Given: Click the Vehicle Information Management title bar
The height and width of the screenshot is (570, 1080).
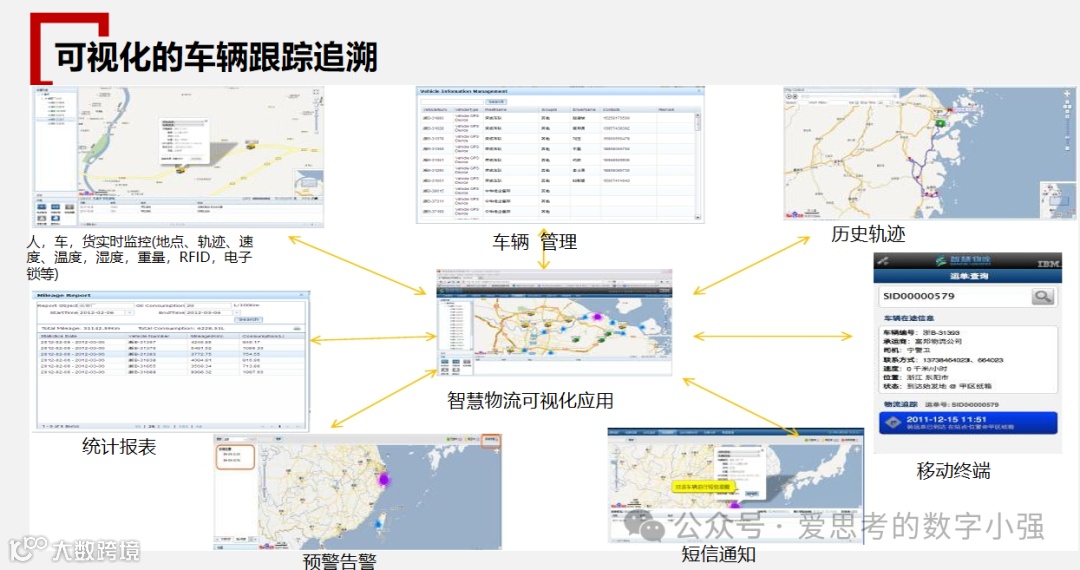Looking at the screenshot, I should 560,91.
